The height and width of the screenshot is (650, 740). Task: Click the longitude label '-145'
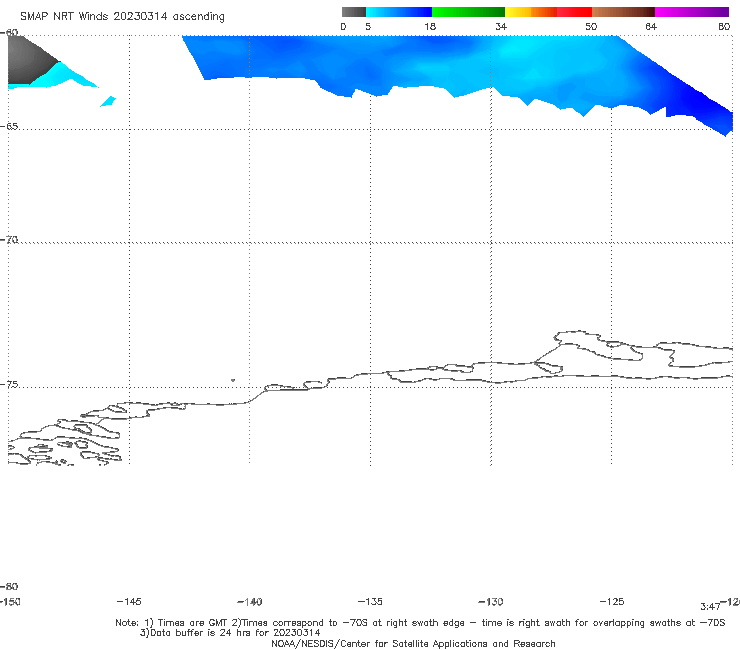click(129, 601)
